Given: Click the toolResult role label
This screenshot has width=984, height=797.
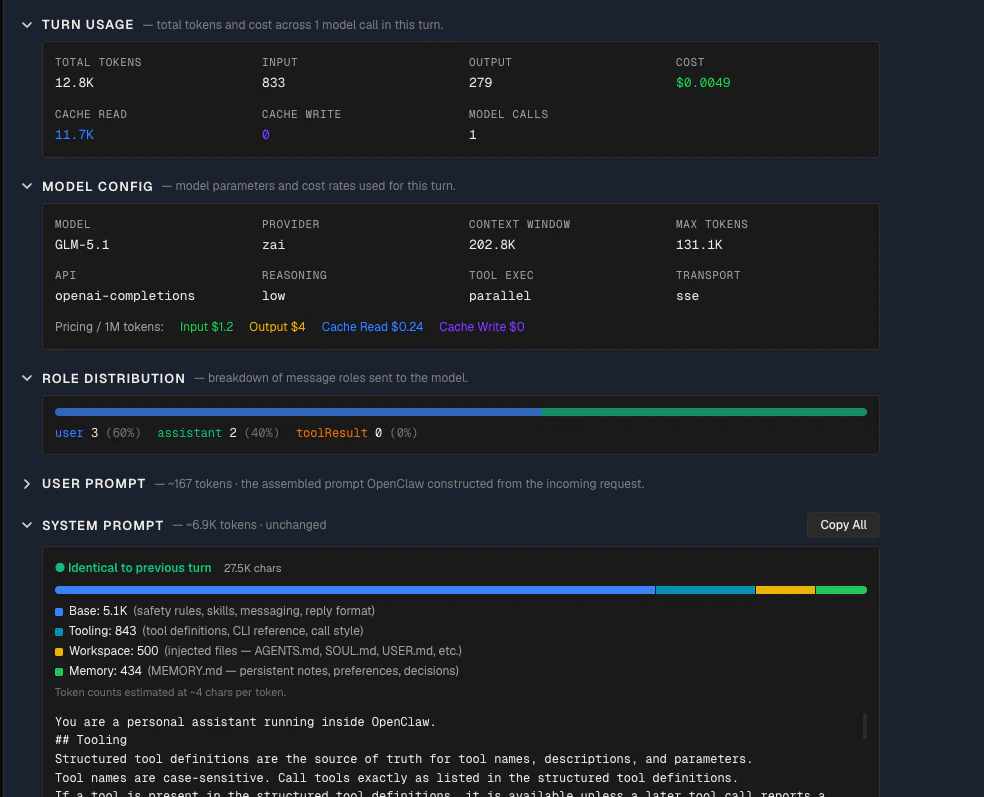Looking at the screenshot, I should [x=331, y=433].
